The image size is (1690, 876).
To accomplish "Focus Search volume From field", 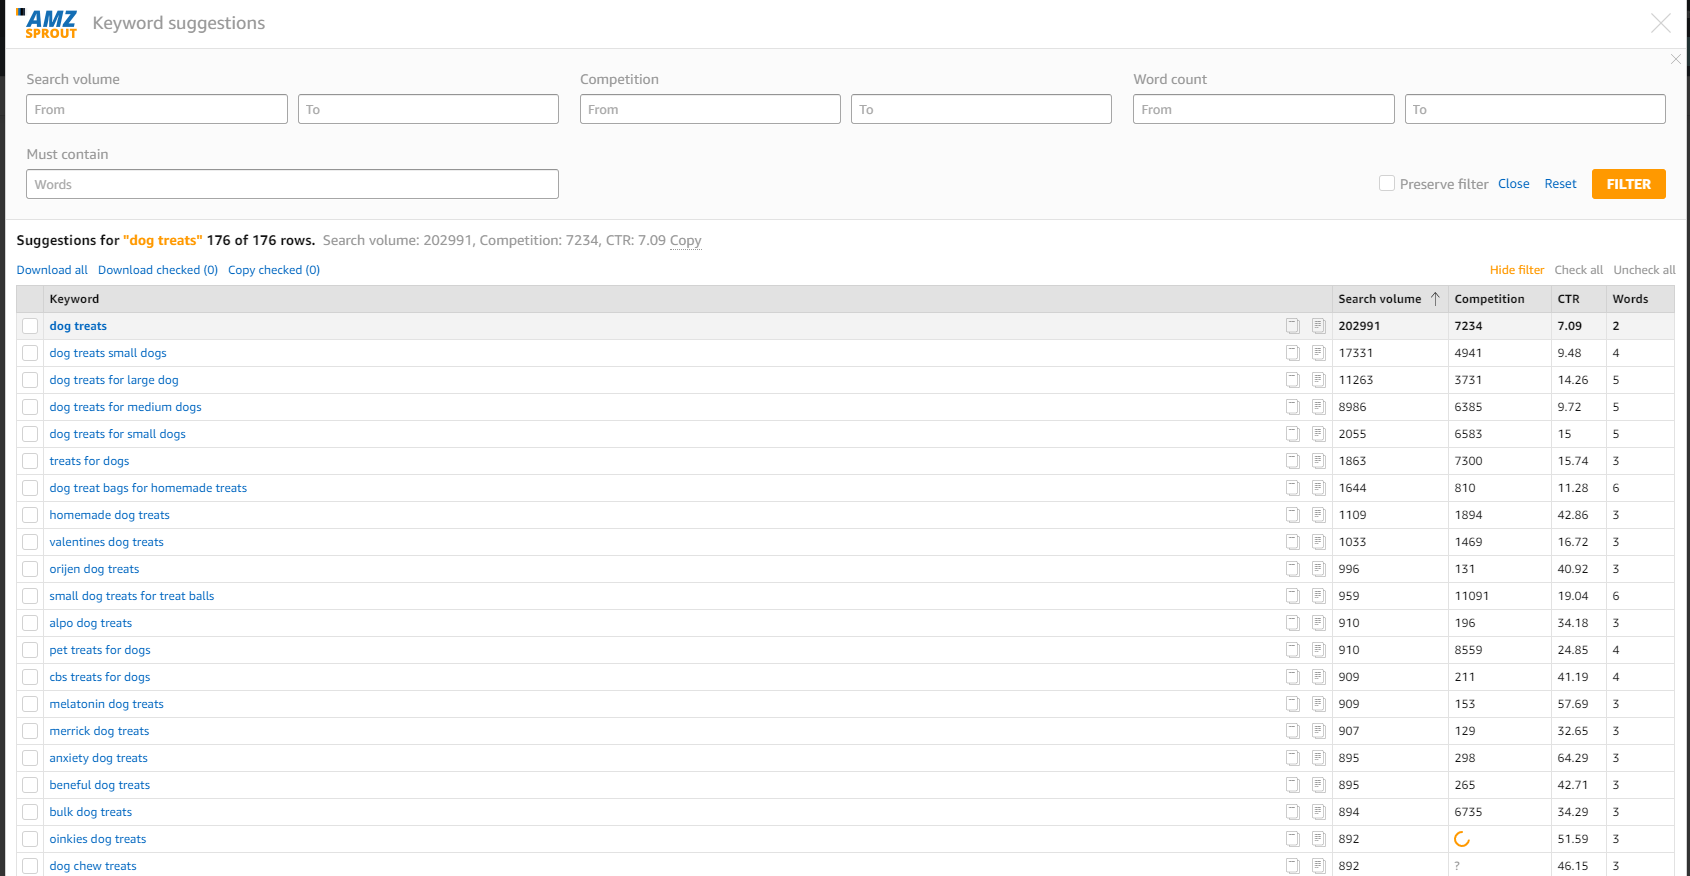I will coord(157,109).
